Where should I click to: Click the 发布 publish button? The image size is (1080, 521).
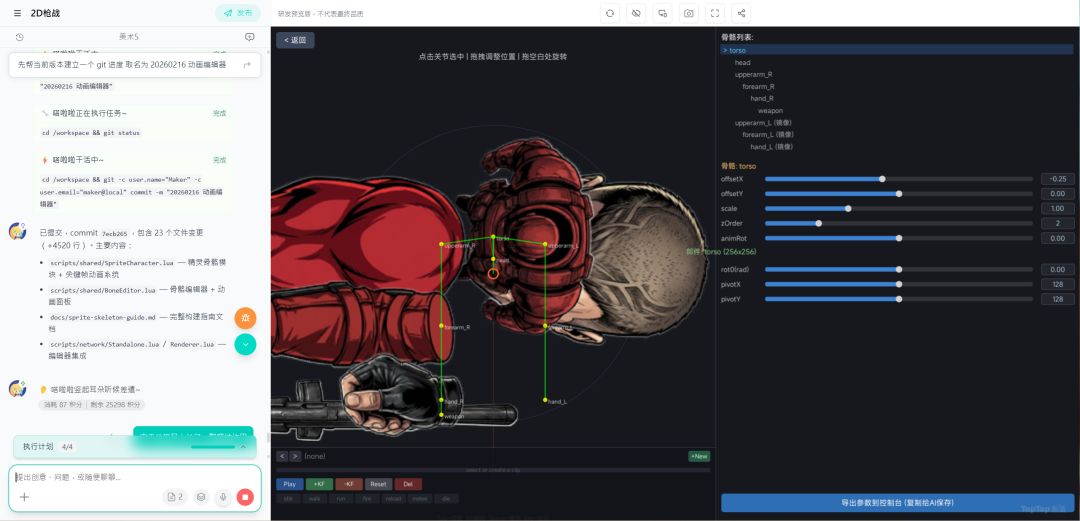point(239,13)
